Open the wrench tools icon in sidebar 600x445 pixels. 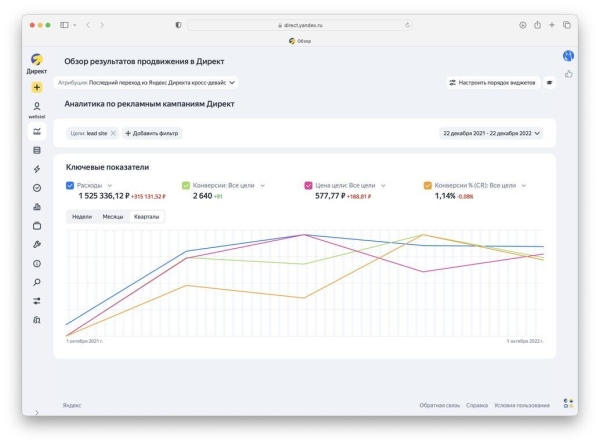click(x=37, y=244)
